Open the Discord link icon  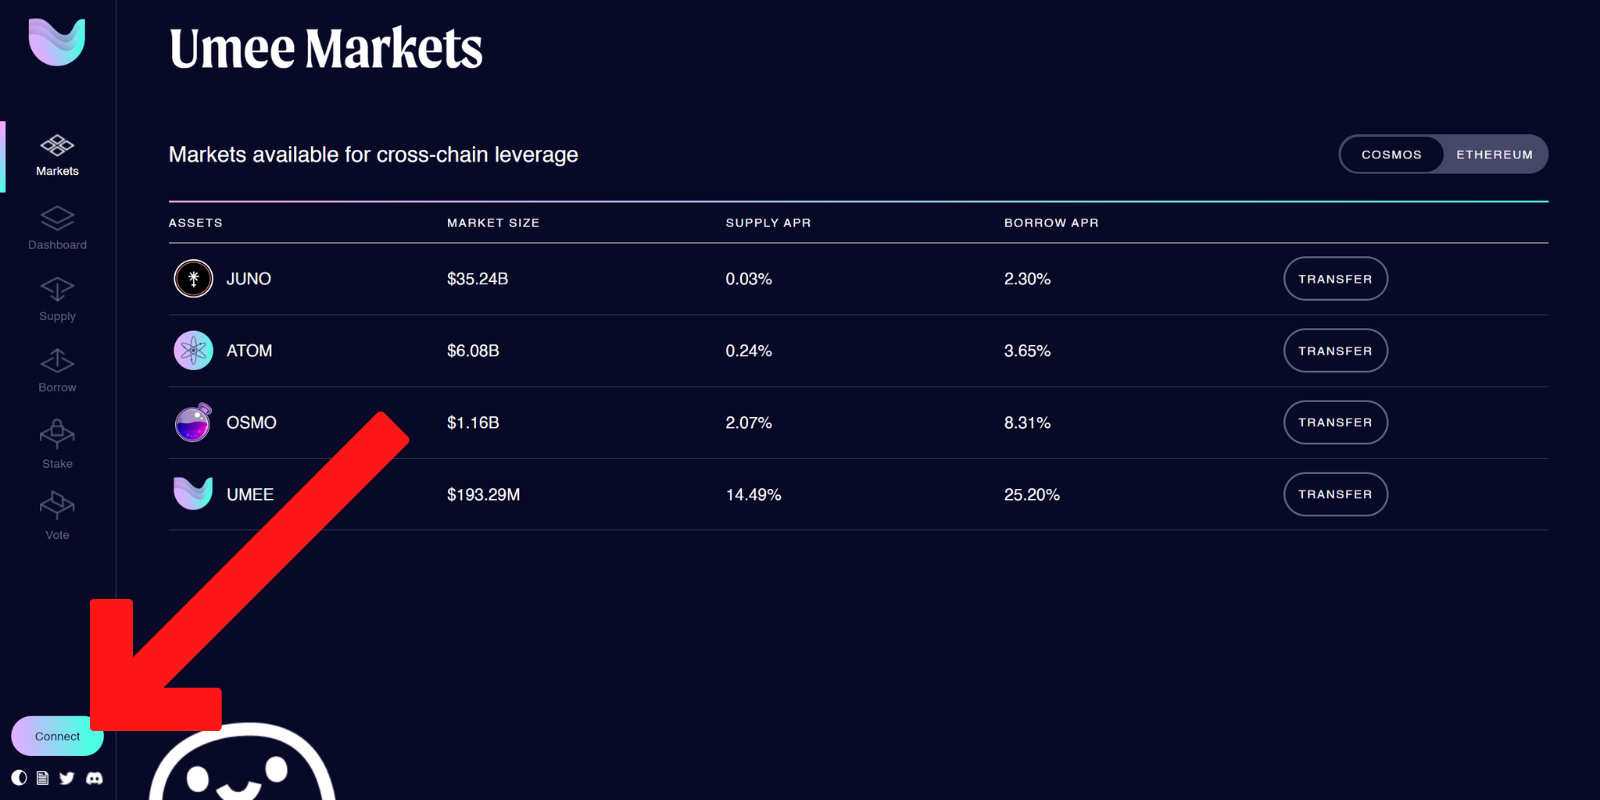click(94, 778)
